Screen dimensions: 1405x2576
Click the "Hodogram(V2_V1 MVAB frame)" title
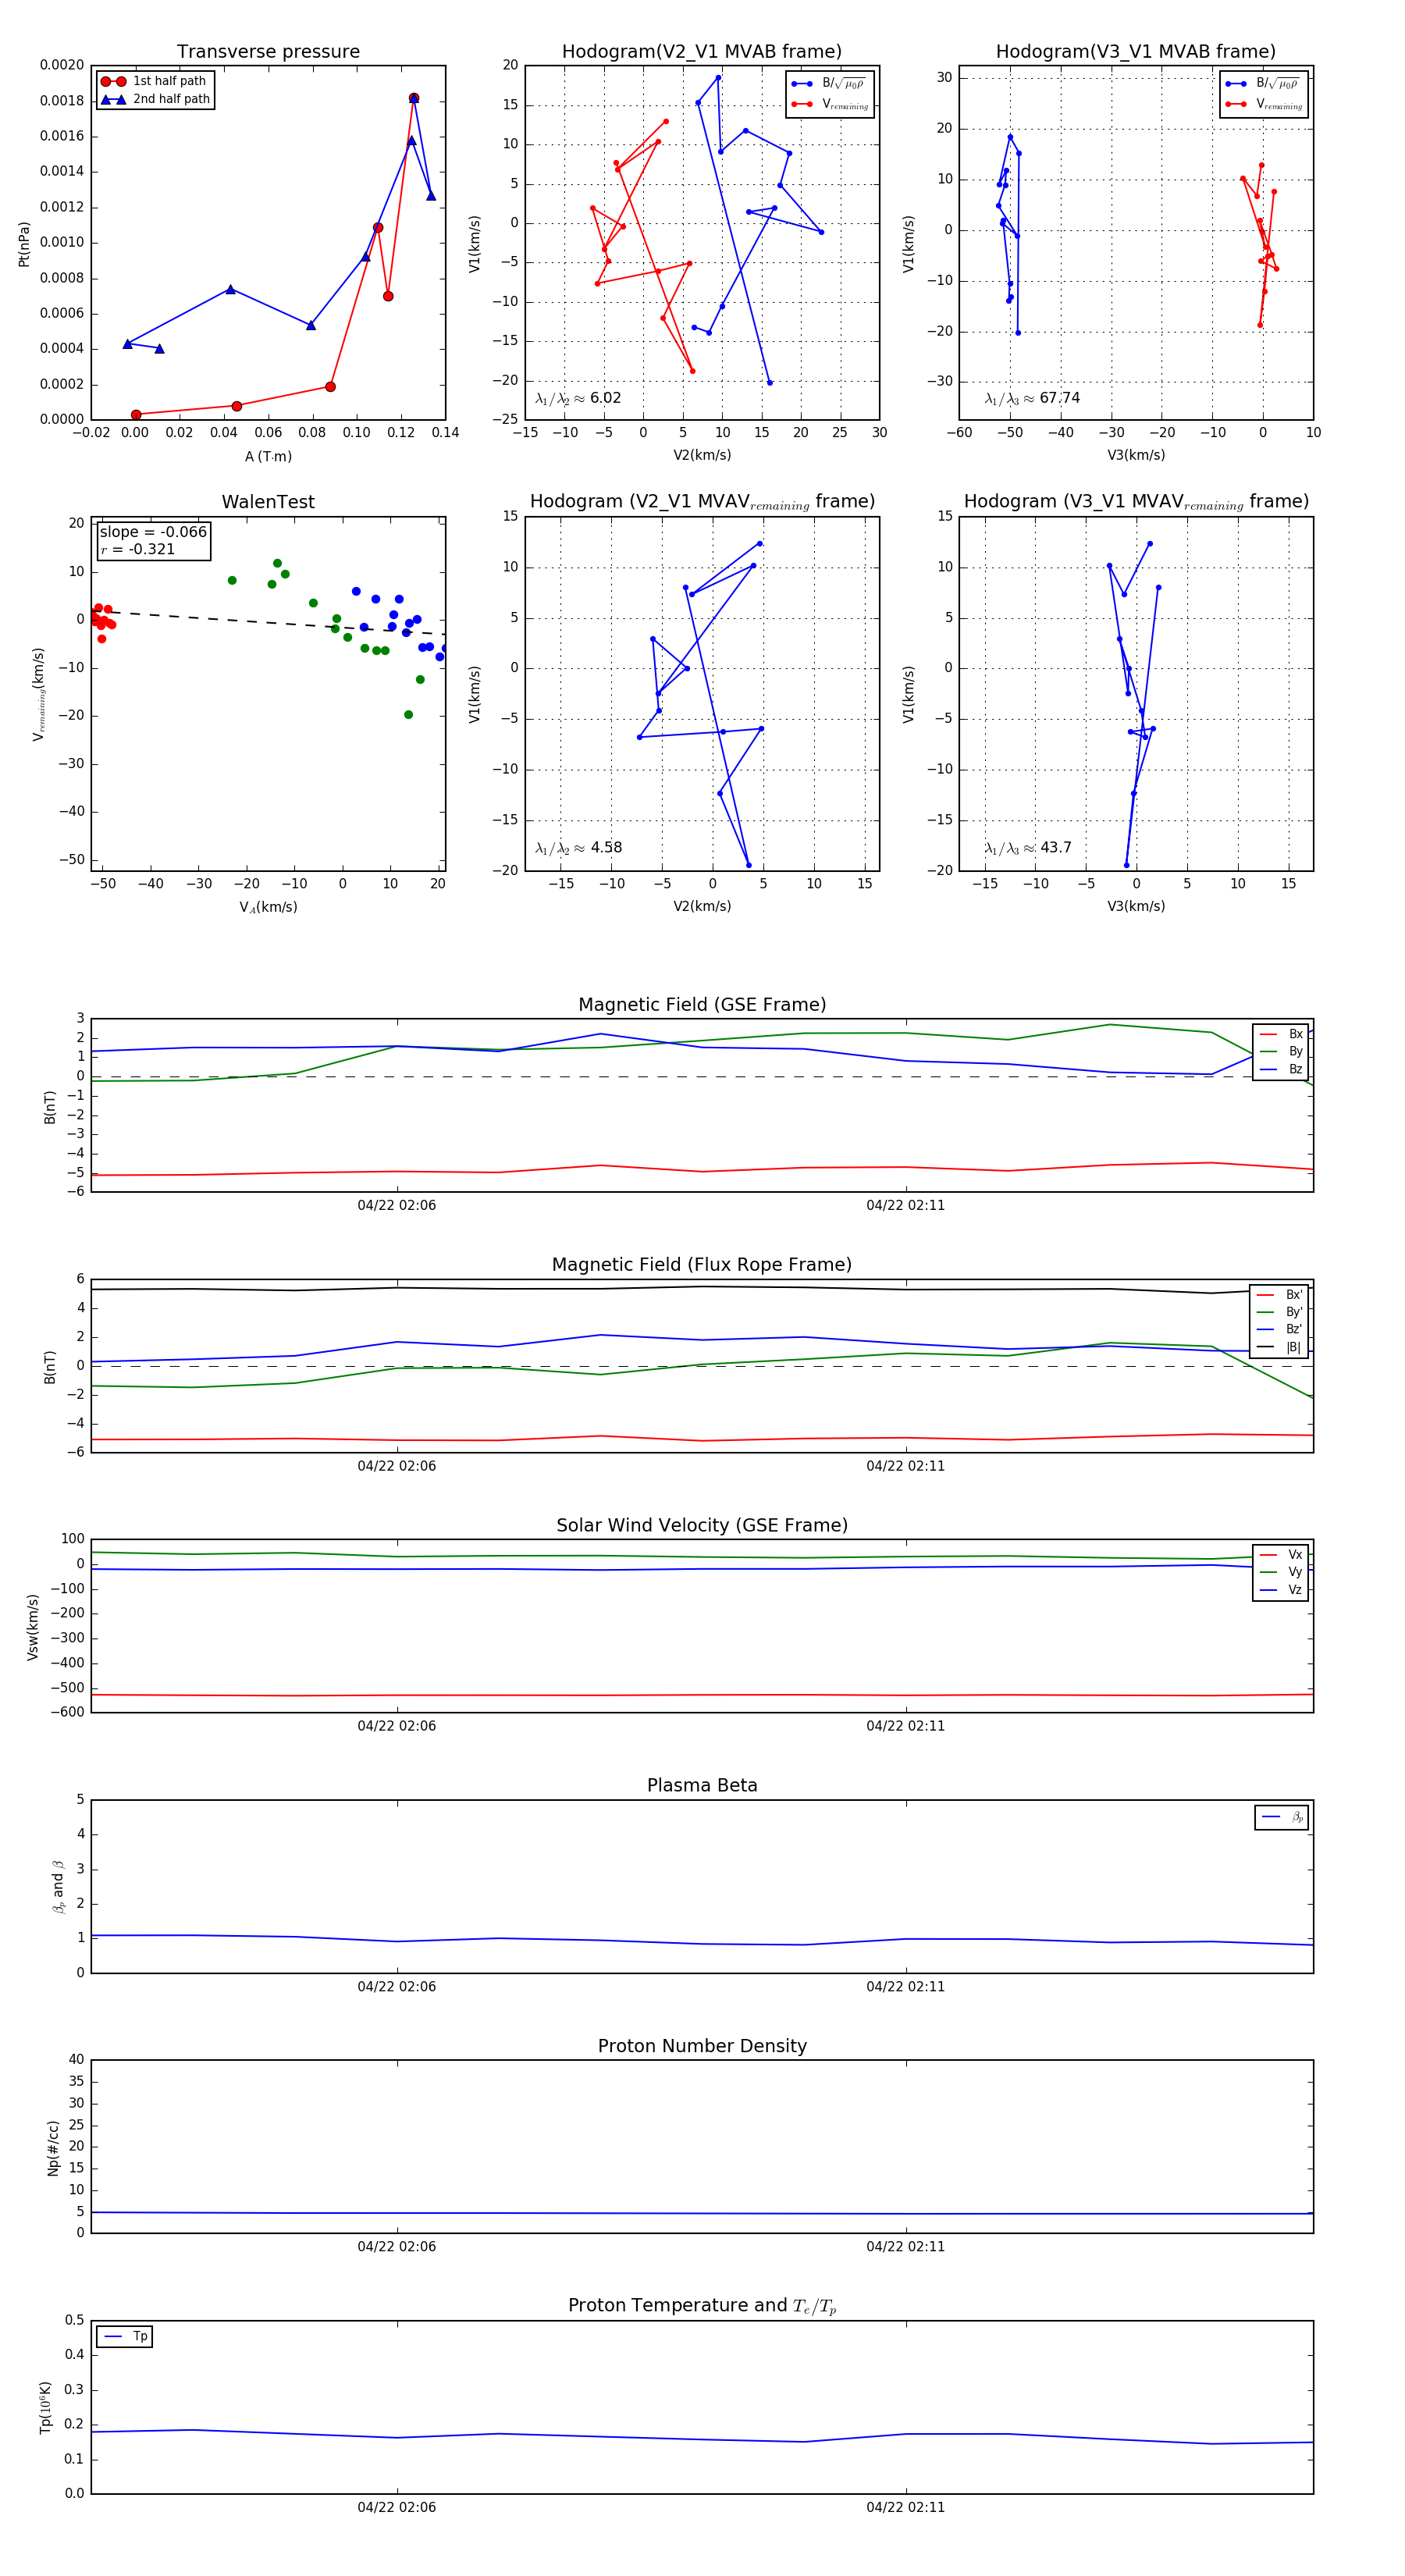[x=702, y=52]
